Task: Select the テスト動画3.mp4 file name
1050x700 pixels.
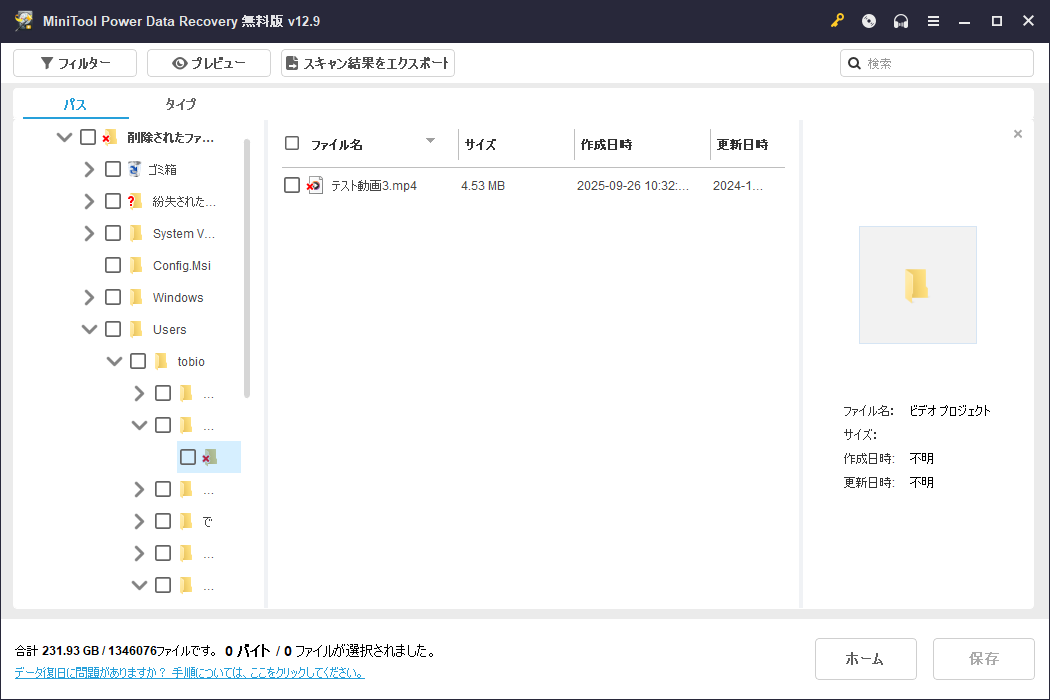Action: pos(374,186)
